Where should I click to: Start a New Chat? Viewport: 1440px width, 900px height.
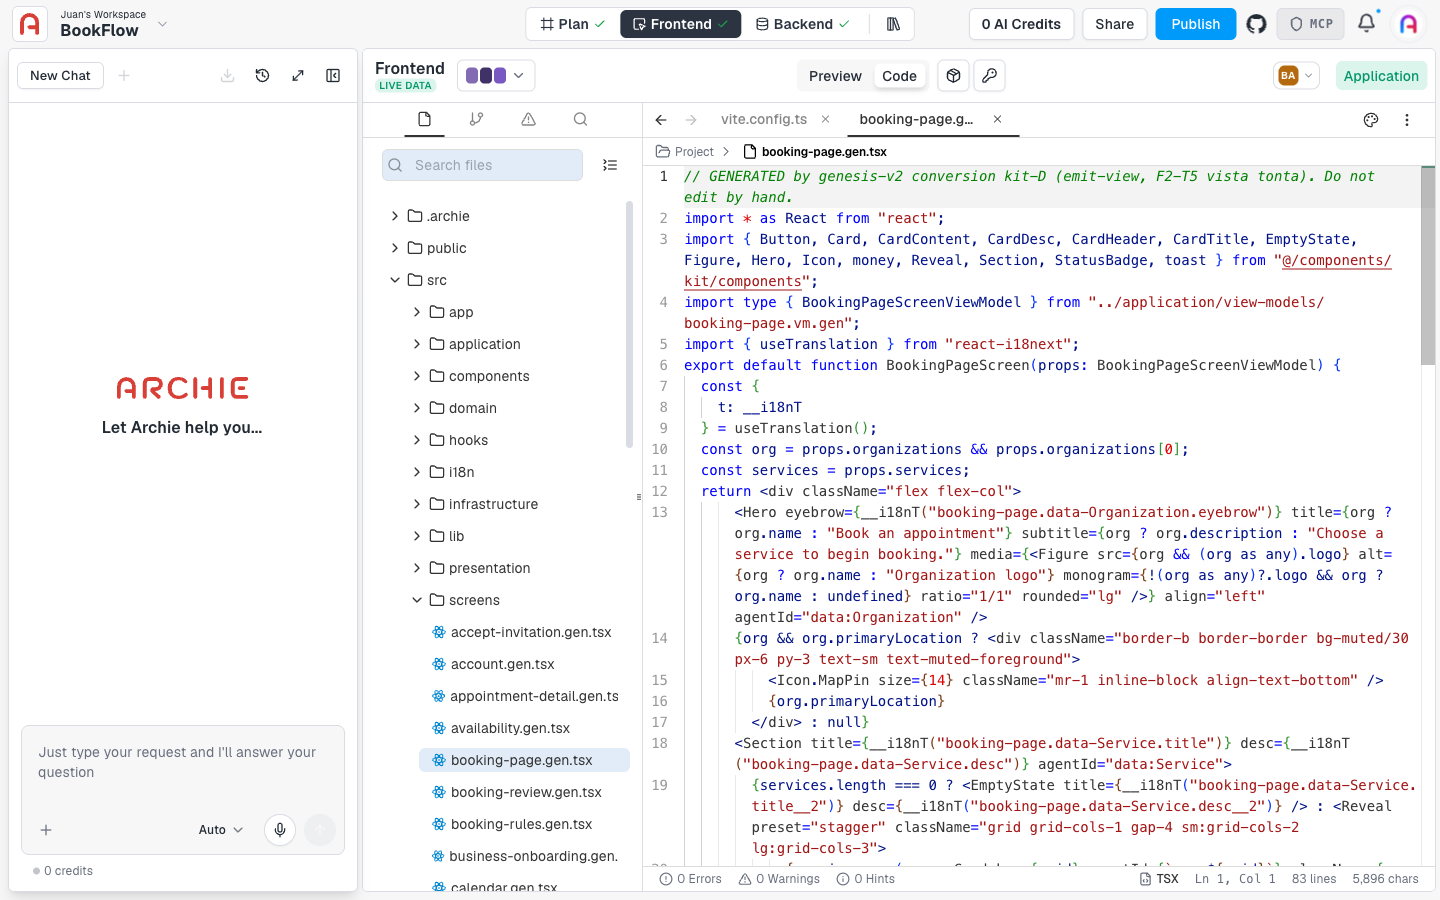(x=61, y=75)
